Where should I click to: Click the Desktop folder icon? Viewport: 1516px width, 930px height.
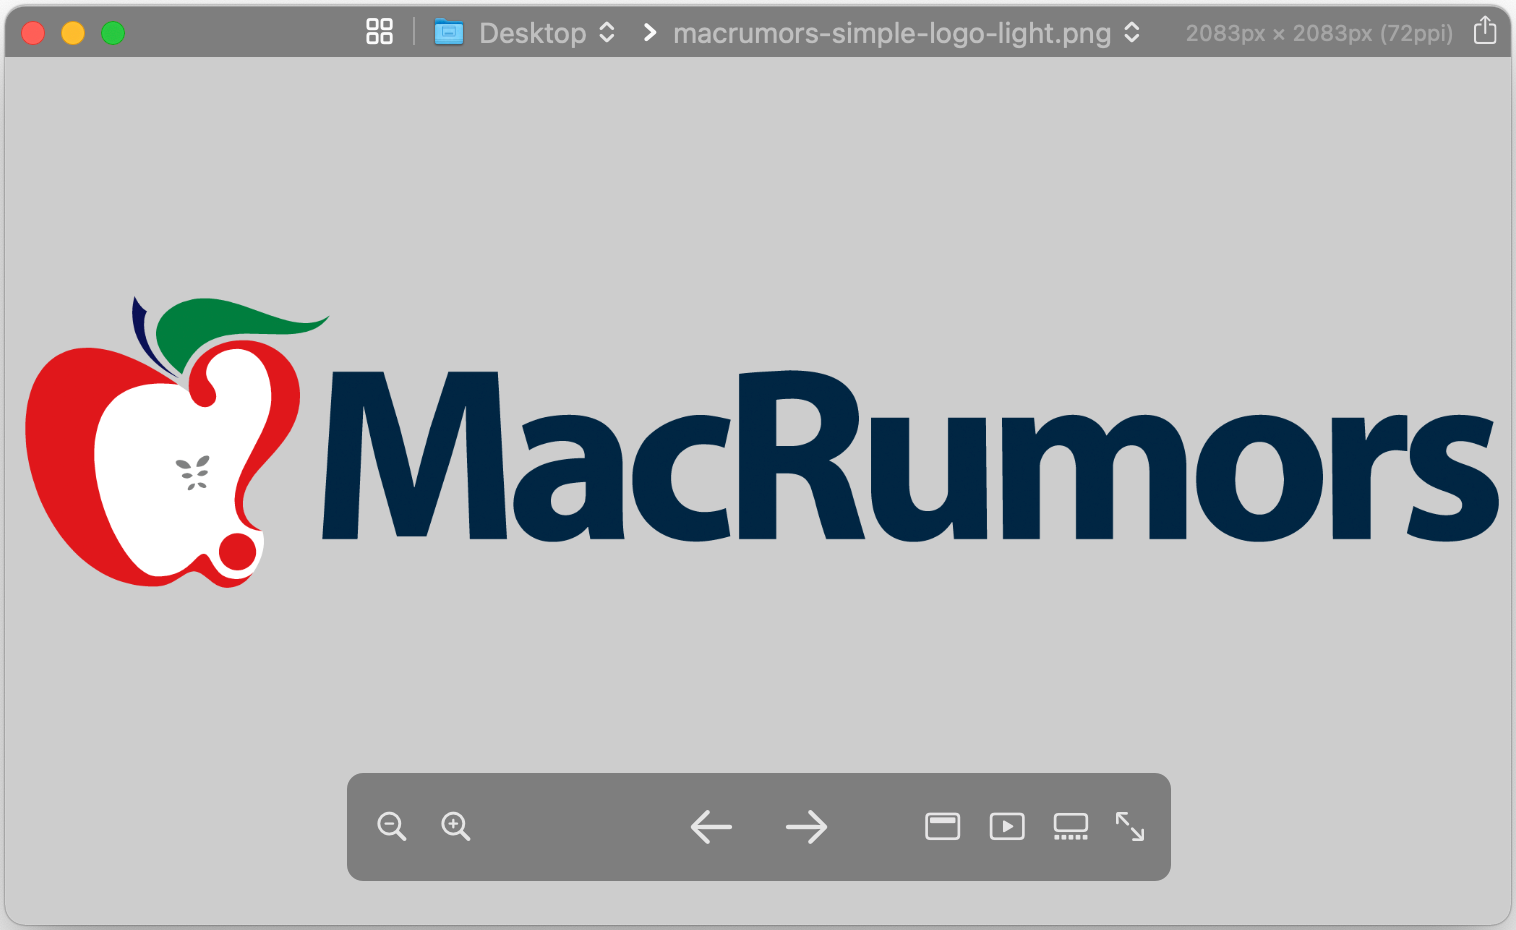pos(449,33)
